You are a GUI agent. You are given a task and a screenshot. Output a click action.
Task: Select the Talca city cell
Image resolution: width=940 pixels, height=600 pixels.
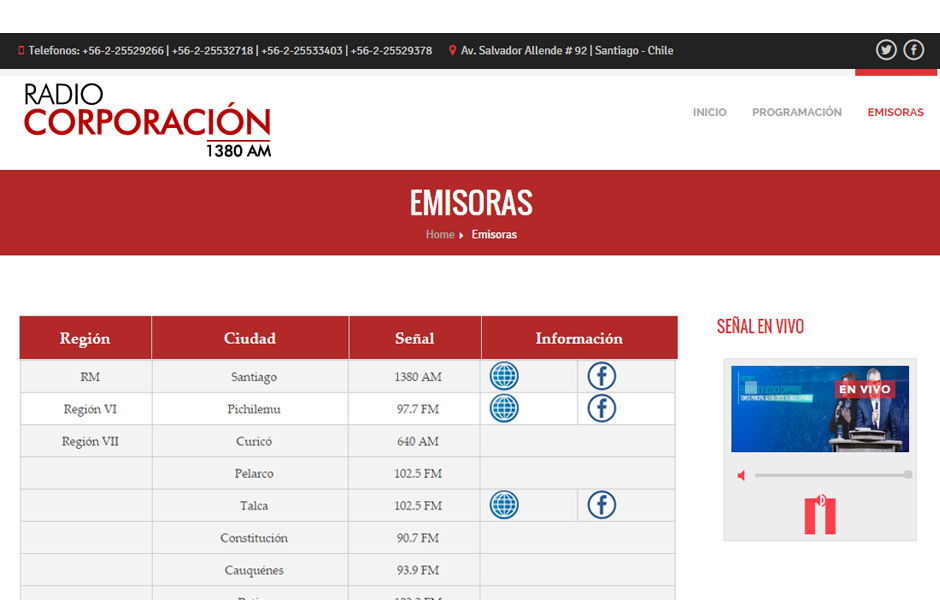pos(250,505)
